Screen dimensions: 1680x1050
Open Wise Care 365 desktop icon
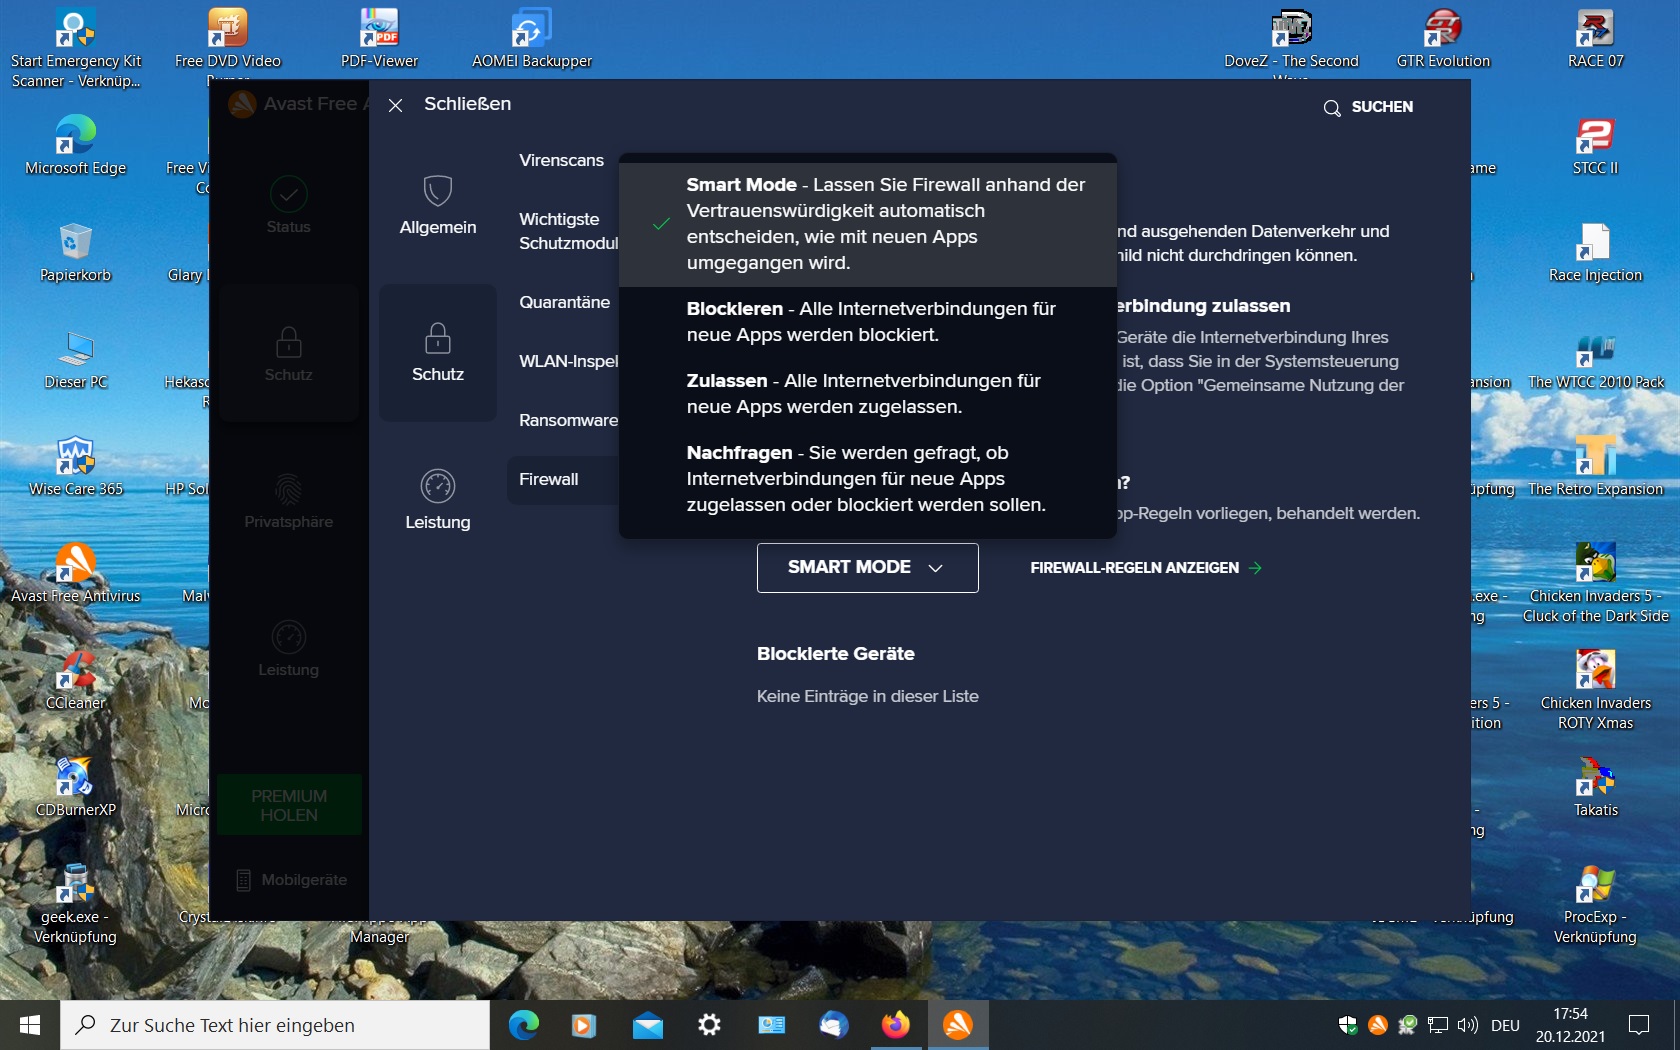tap(76, 467)
